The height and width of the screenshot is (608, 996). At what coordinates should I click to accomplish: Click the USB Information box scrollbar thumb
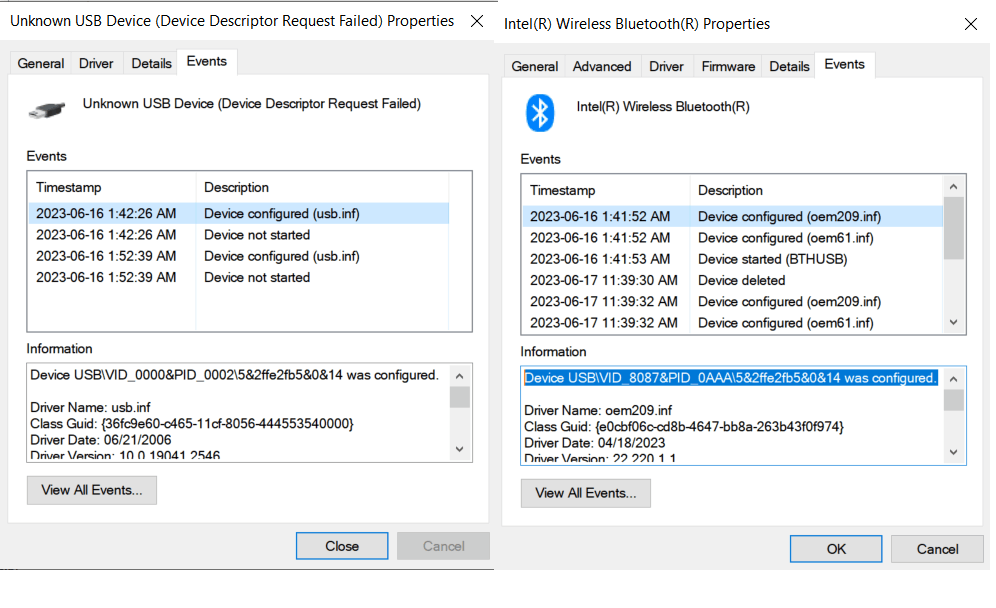click(459, 397)
